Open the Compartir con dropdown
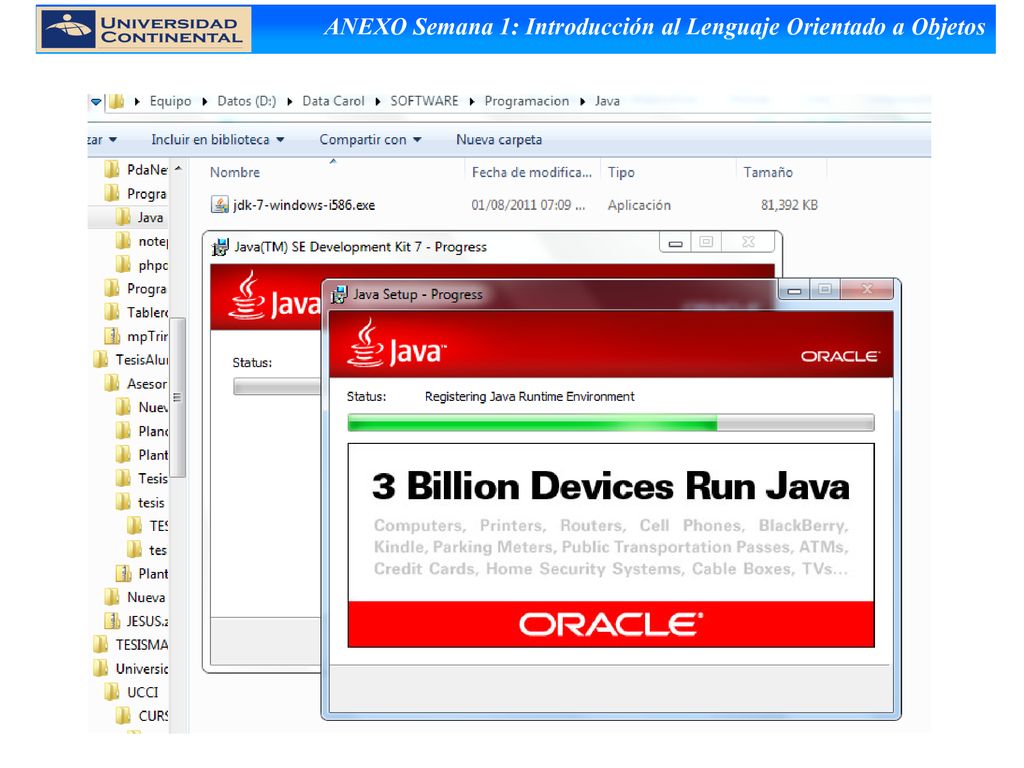This screenshot has height=768, width=1024. pos(370,140)
